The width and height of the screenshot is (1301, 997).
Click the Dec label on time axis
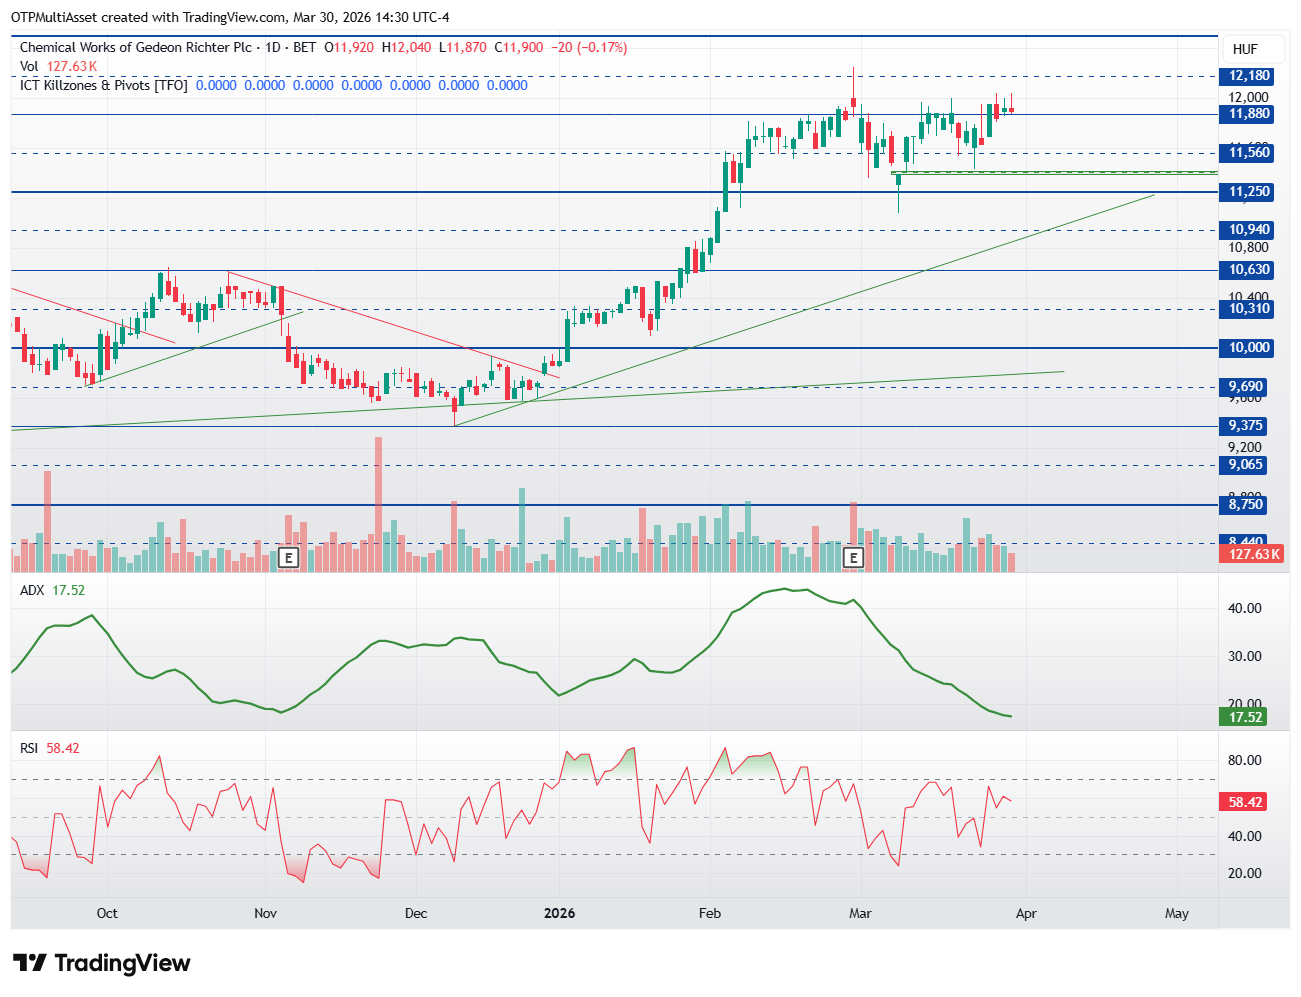416,913
